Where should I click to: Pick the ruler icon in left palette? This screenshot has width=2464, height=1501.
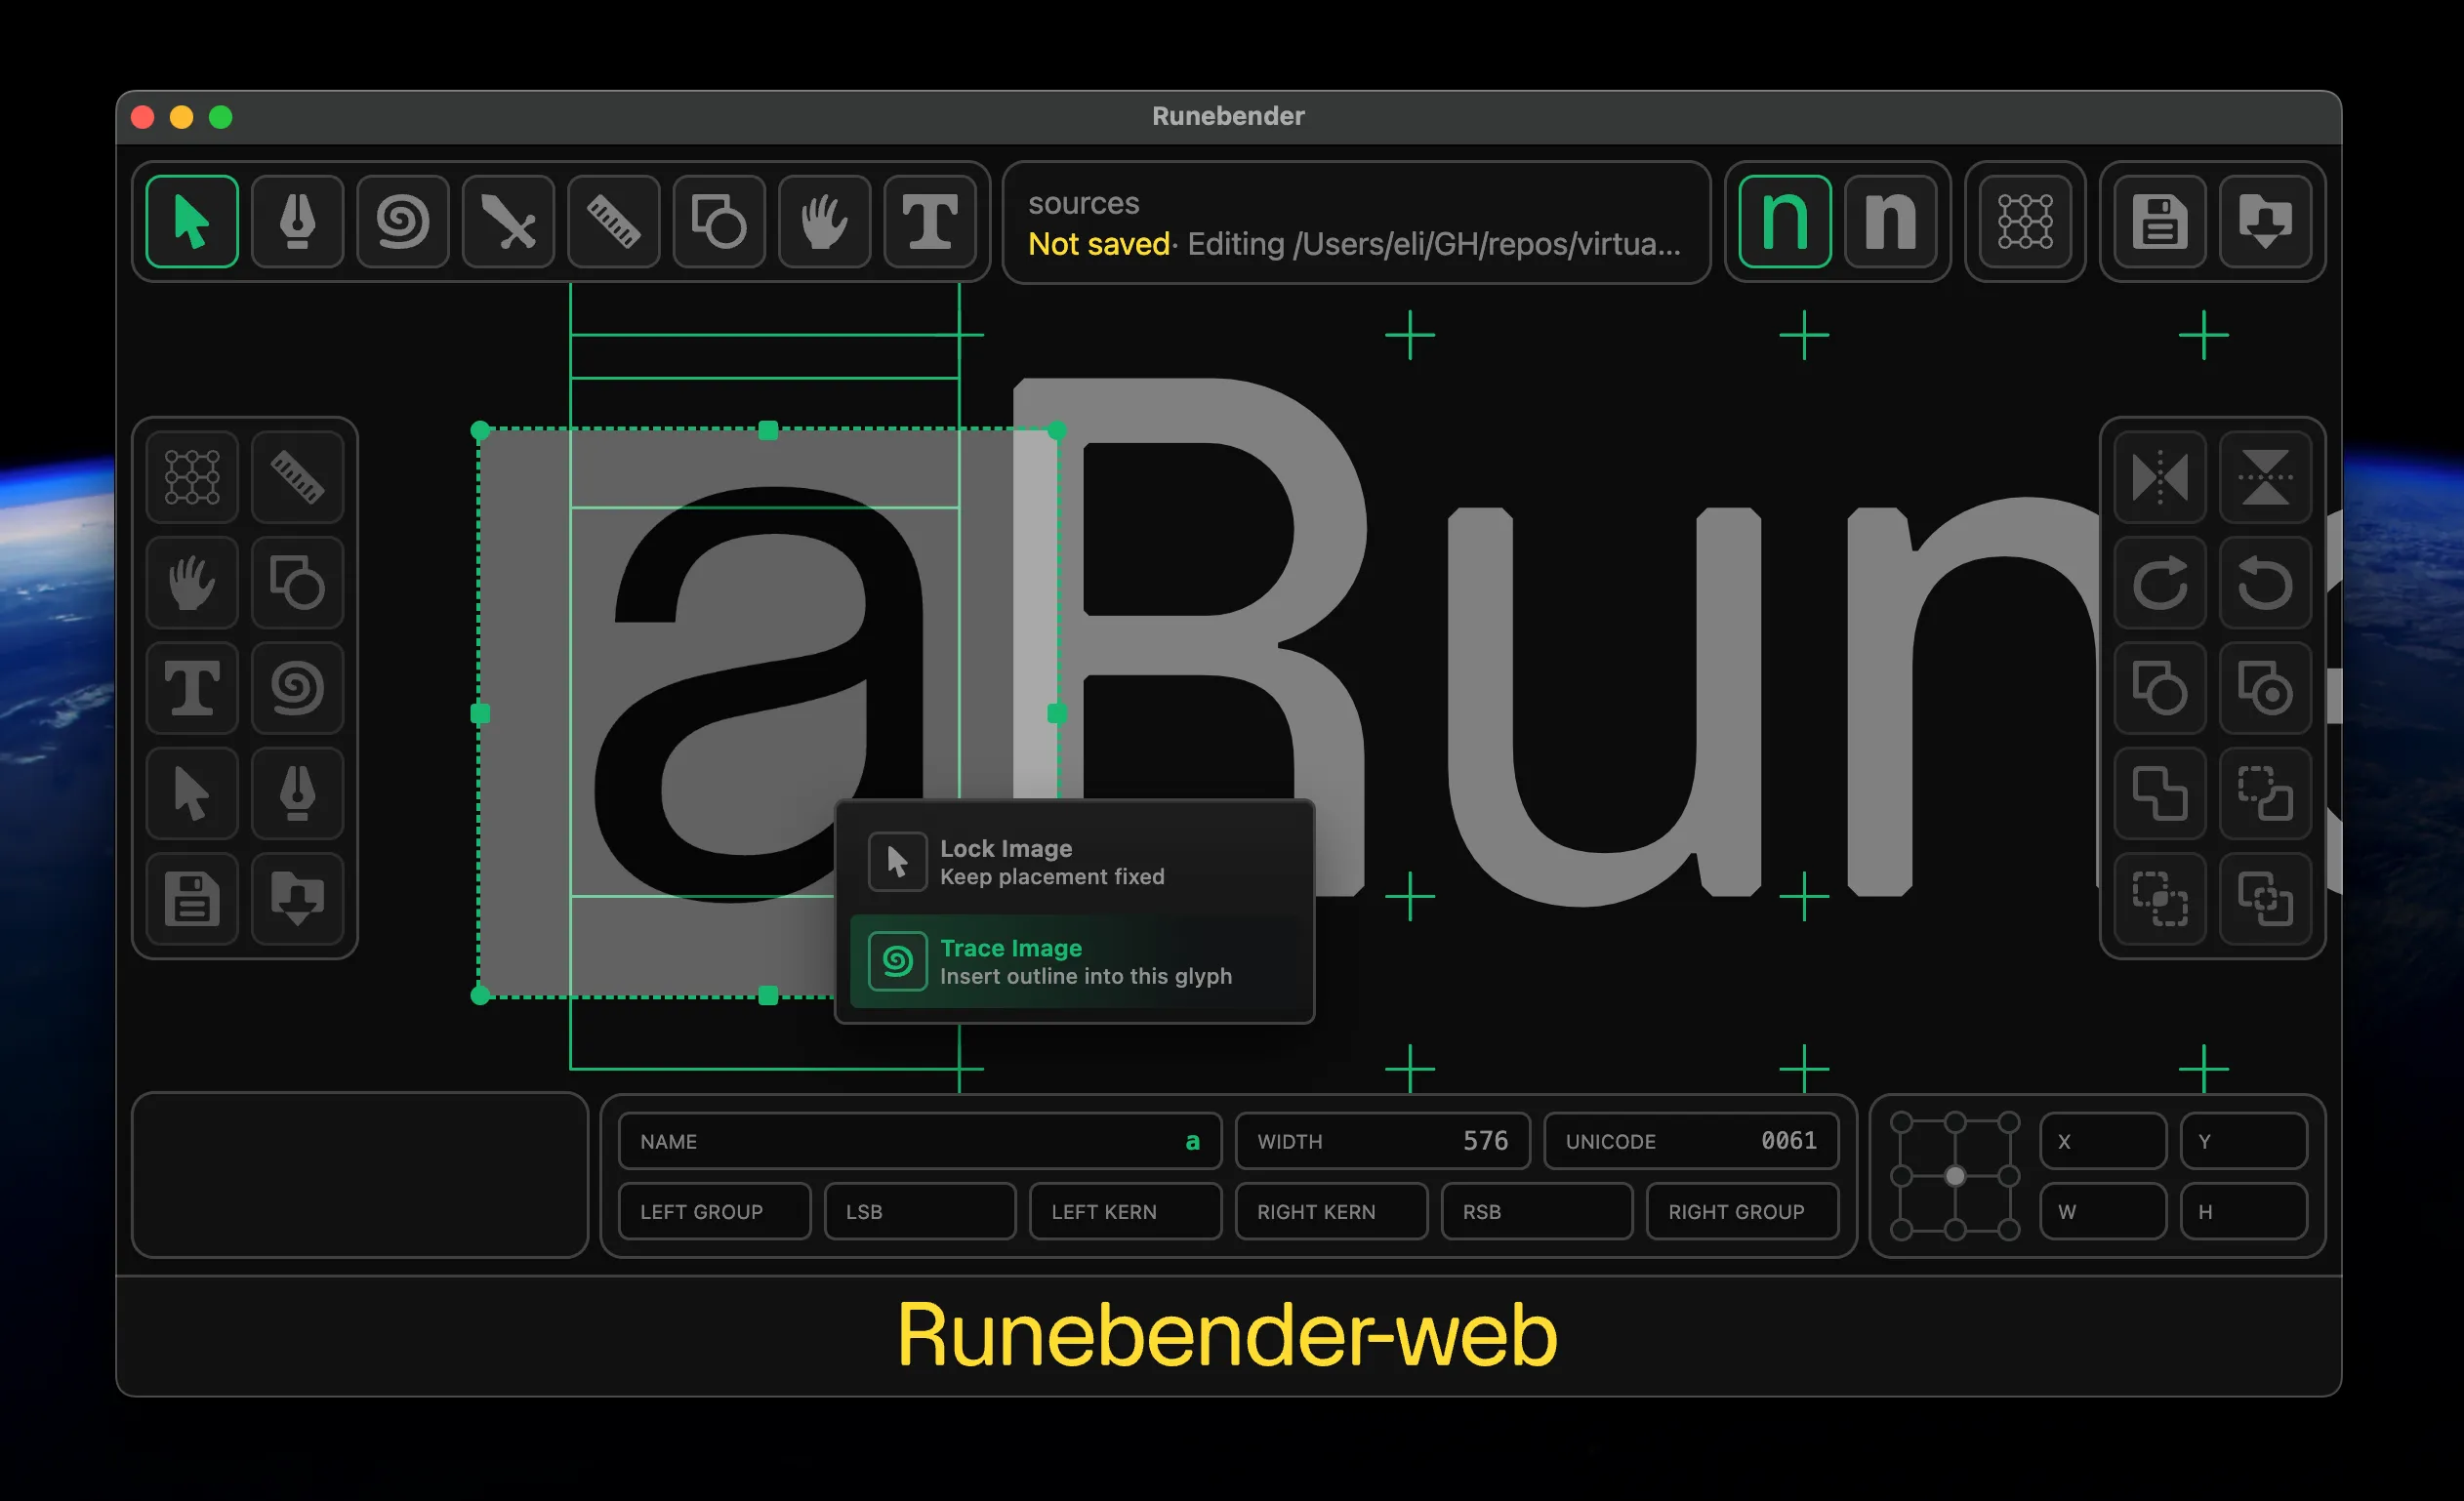(297, 477)
